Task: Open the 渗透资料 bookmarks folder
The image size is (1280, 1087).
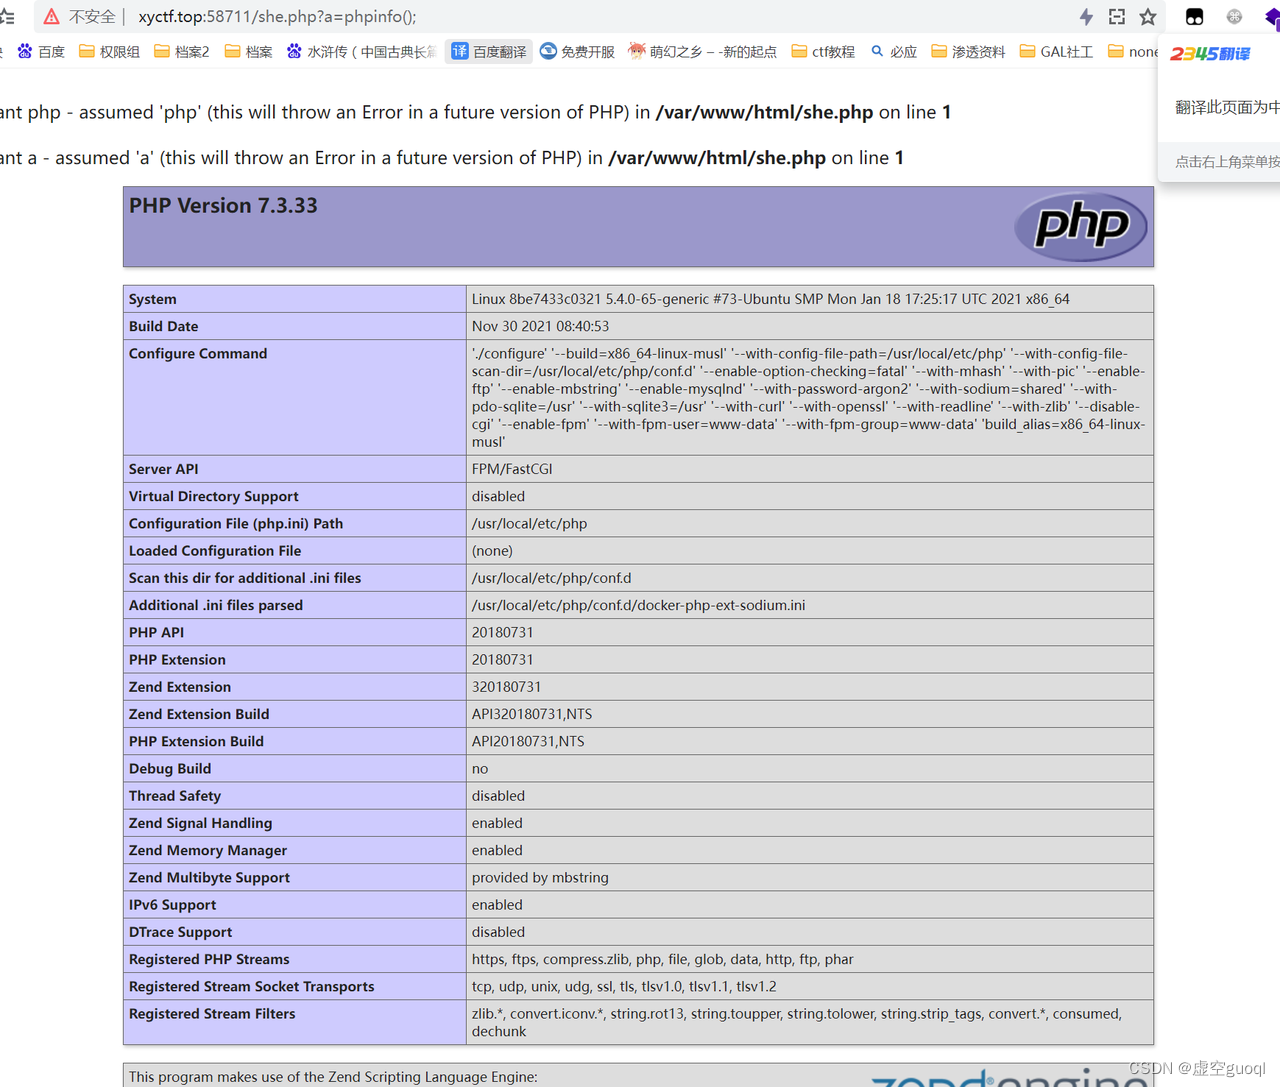Action: [968, 51]
